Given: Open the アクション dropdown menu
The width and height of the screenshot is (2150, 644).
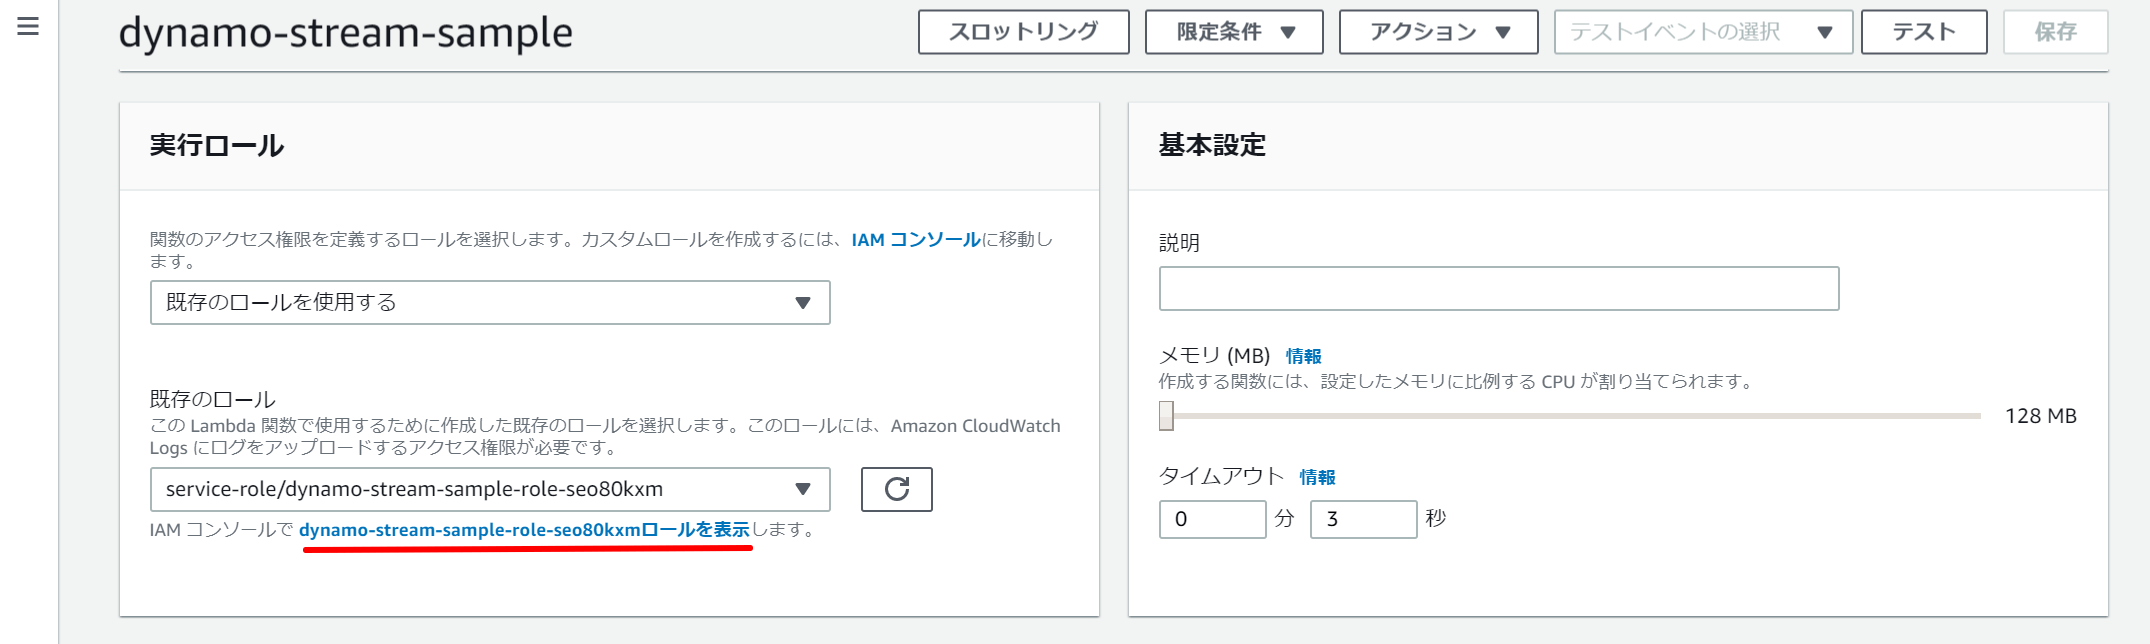Looking at the screenshot, I should [x=1437, y=32].
